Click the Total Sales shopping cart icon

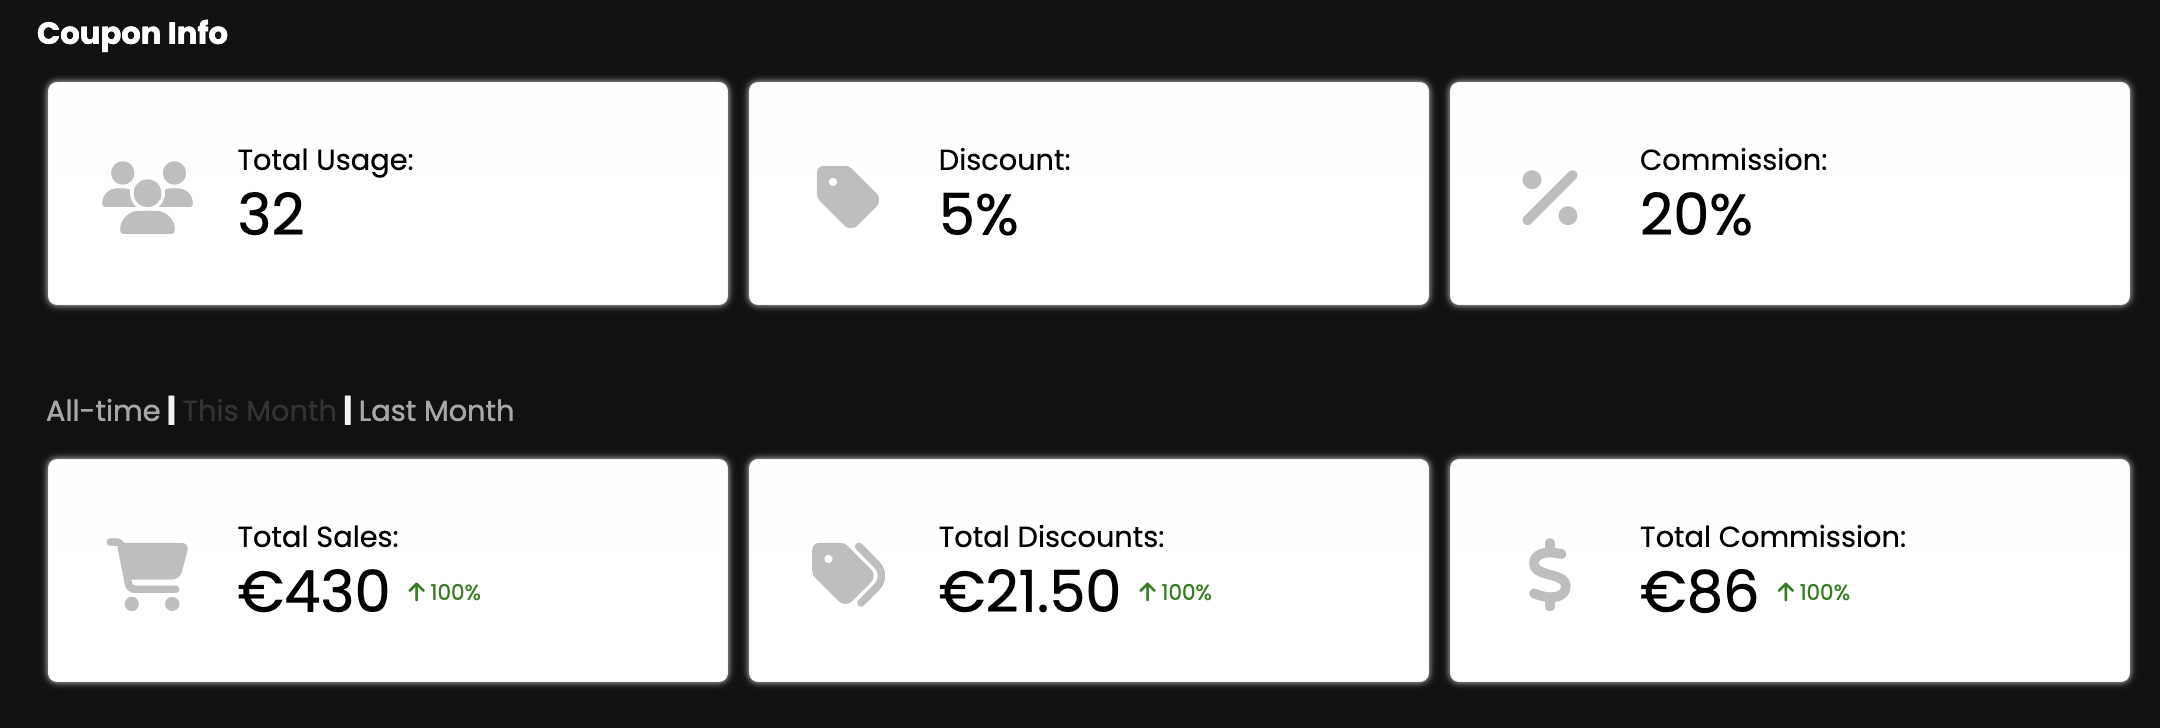point(147,574)
